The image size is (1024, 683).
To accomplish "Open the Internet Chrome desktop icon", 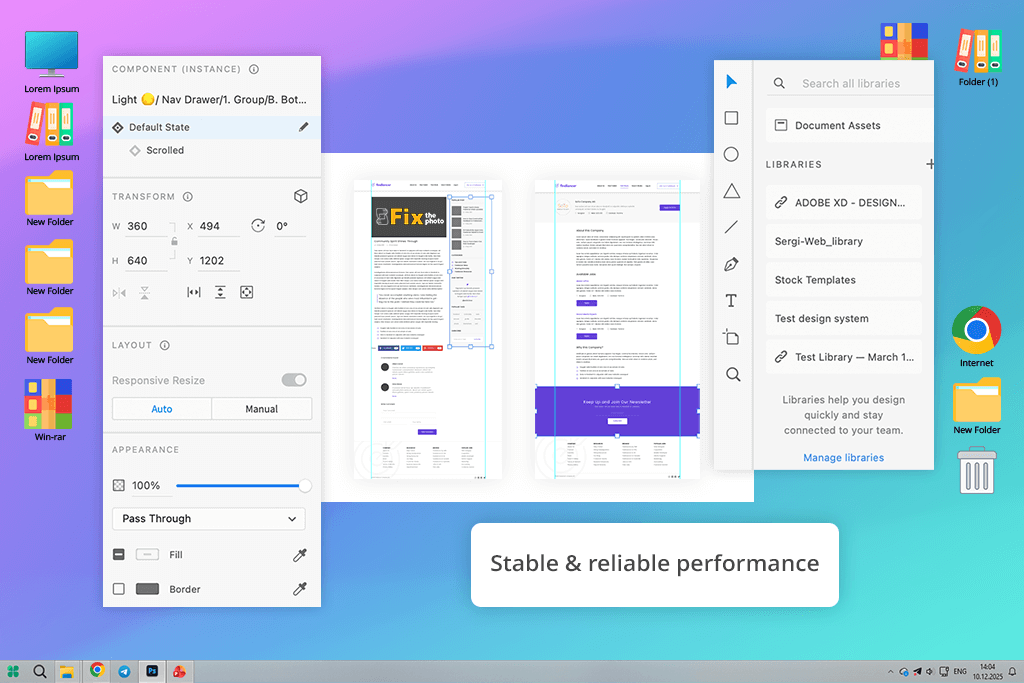I will point(976,337).
